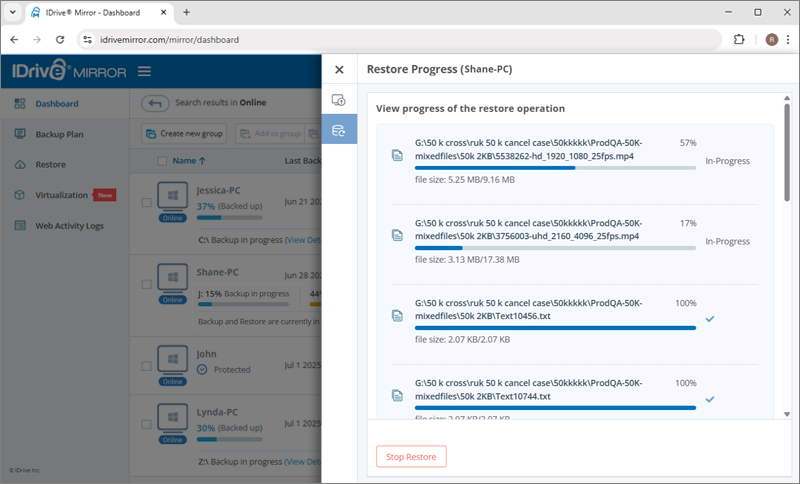The height and width of the screenshot is (484, 800).
Task: Open the Chrome tab search dropdown
Action: [x=18, y=12]
